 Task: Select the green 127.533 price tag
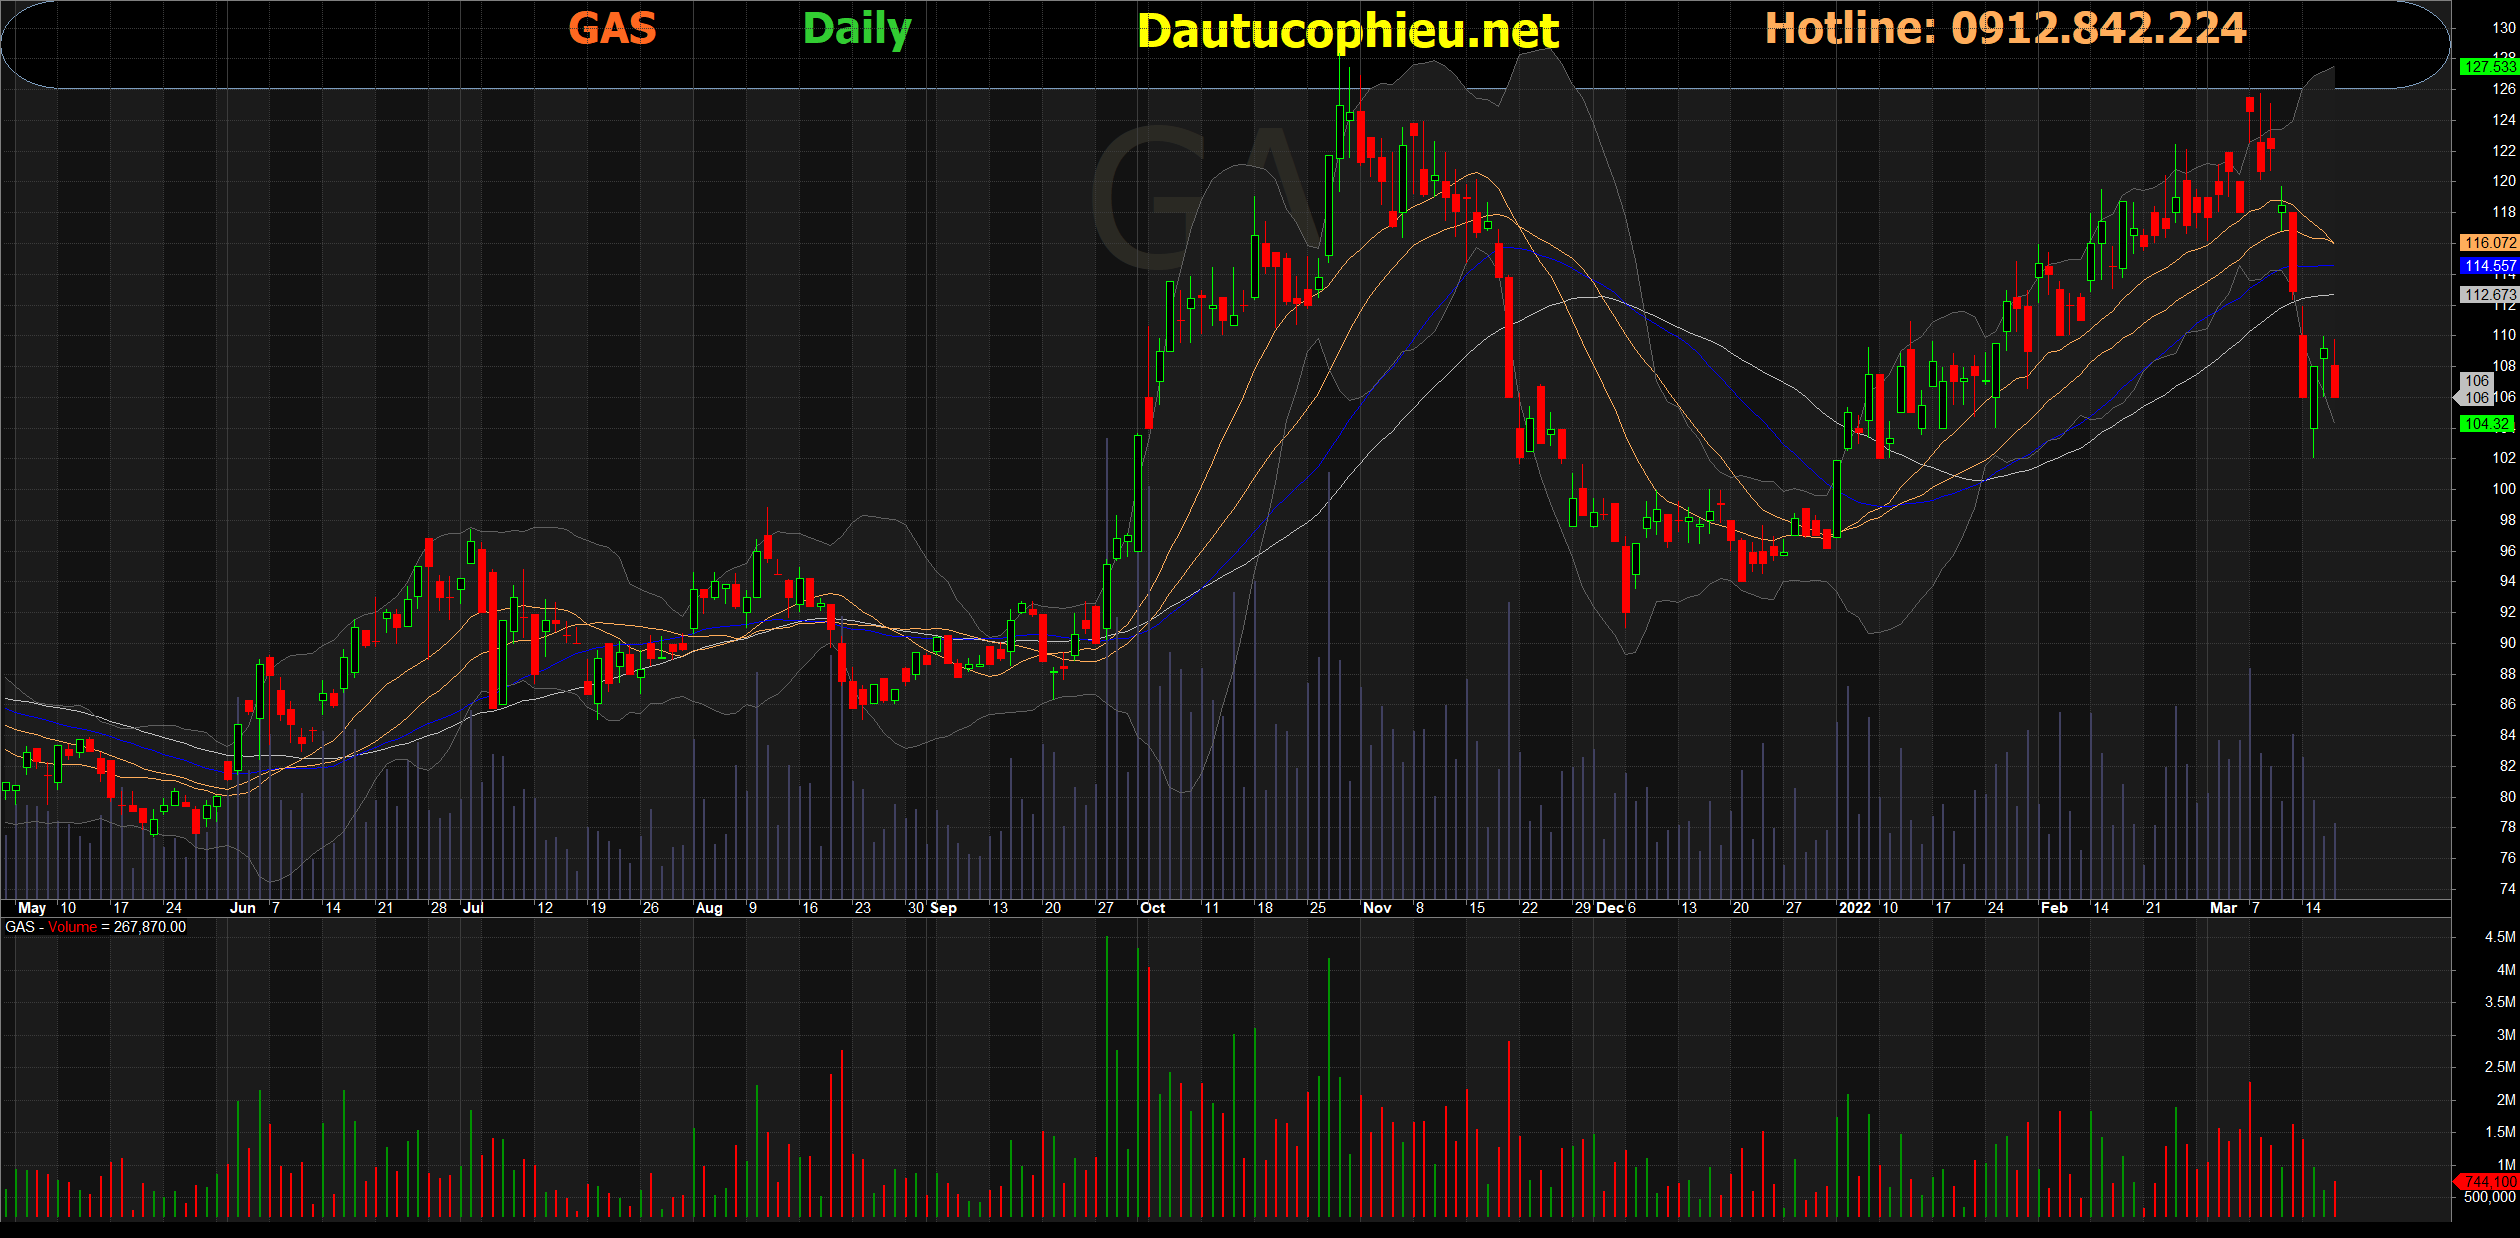click(x=2489, y=67)
